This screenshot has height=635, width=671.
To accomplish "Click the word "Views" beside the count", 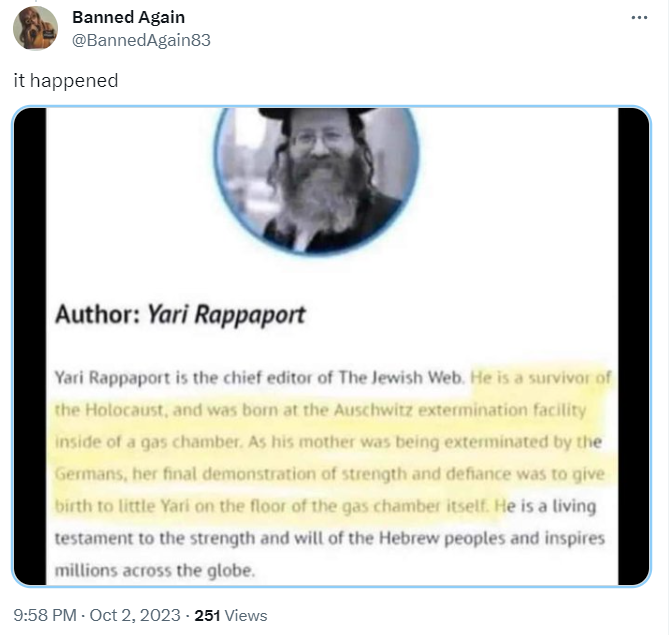I will (246, 615).
